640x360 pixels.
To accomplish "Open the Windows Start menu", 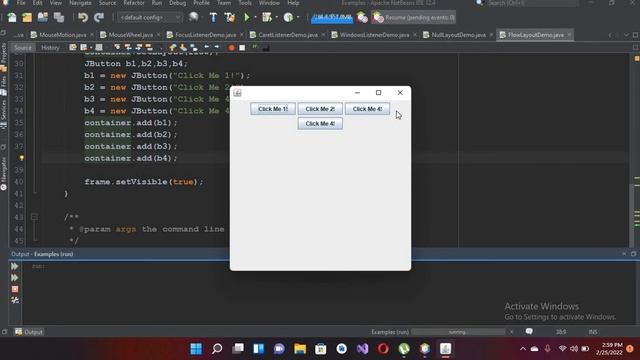I will (x=196, y=349).
